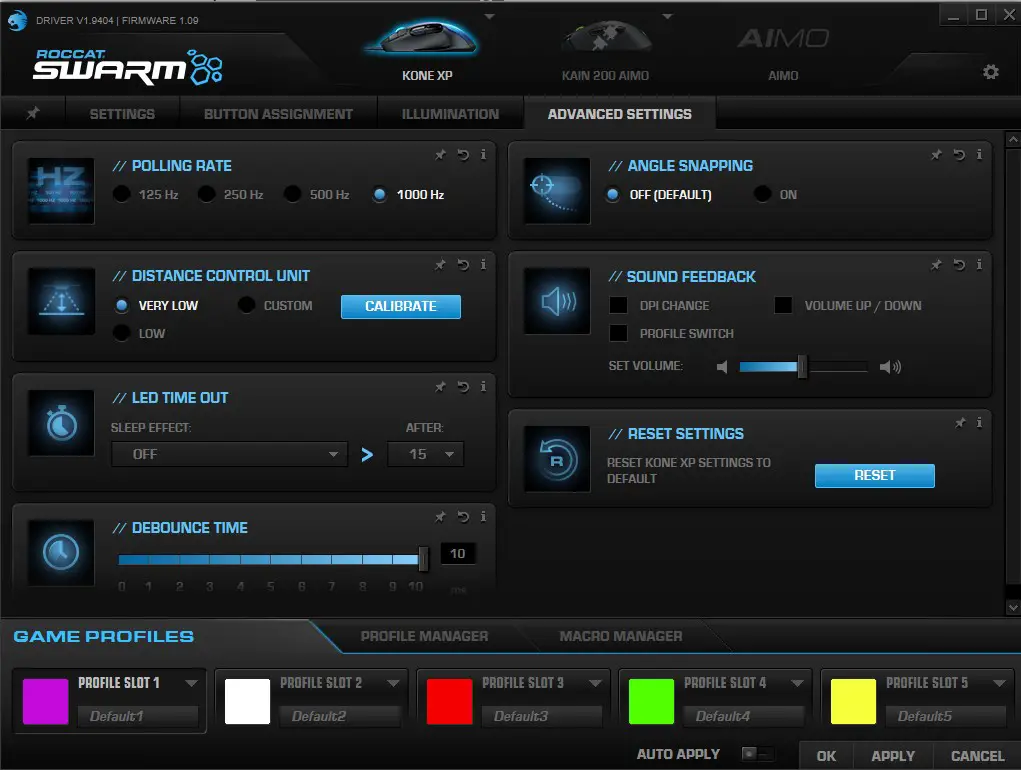
Task: Select the Advanced Settings tab
Action: (x=619, y=114)
